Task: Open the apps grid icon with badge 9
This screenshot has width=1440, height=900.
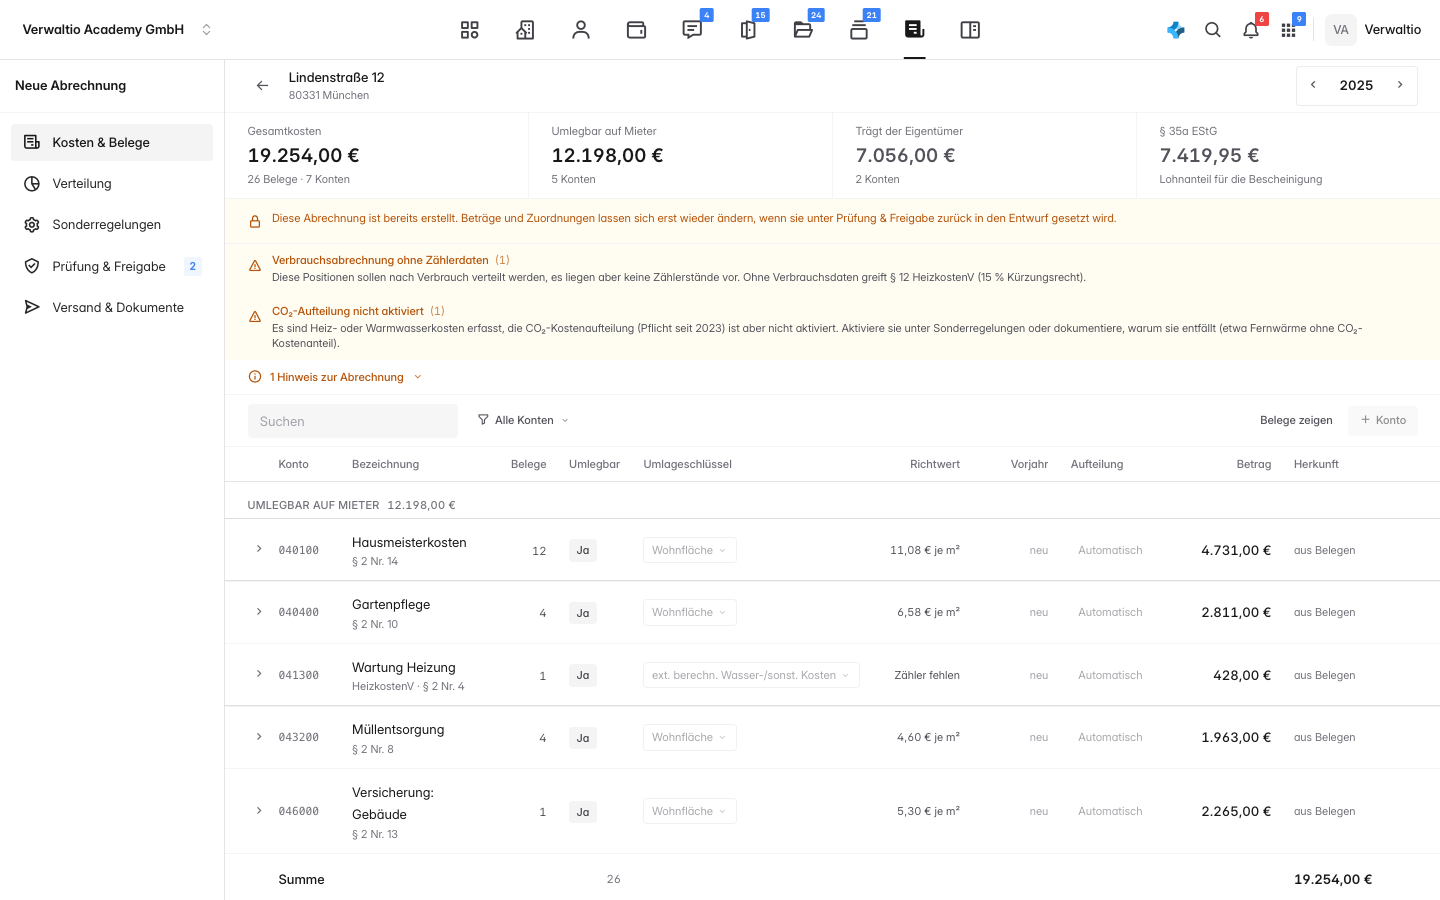Action: [1289, 30]
